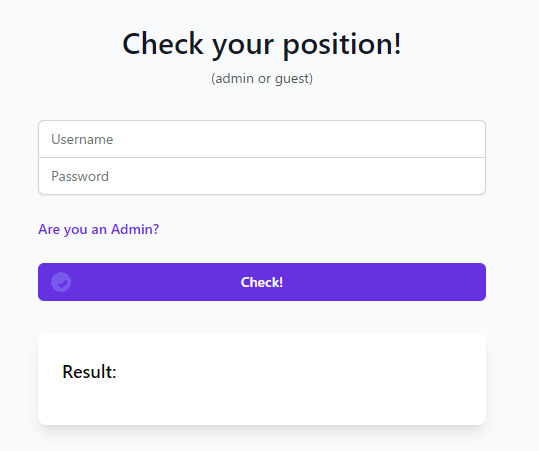
Task: Focus the Password input field
Action: 262,176
